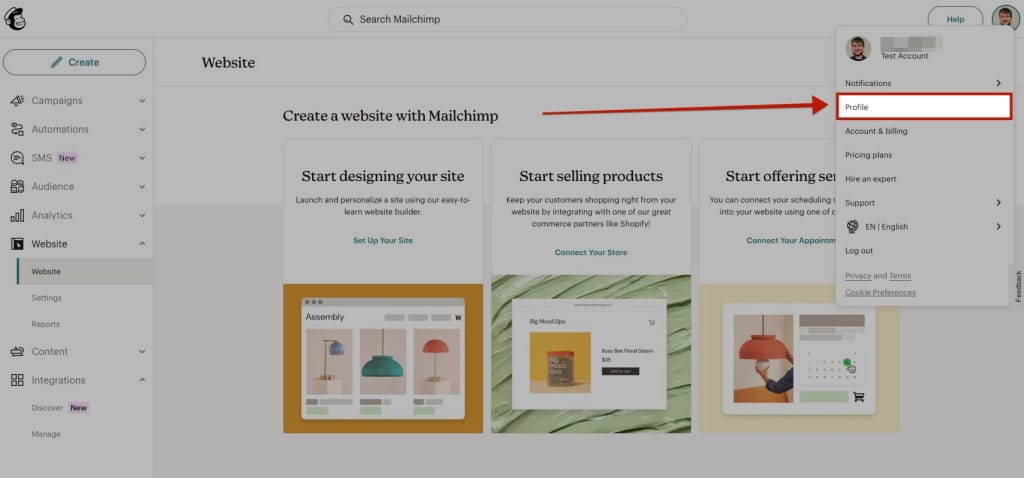The height and width of the screenshot is (478, 1024).
Task: Collapse the Website section chevron
Action: pyautogui.click(x=142, y=244)
